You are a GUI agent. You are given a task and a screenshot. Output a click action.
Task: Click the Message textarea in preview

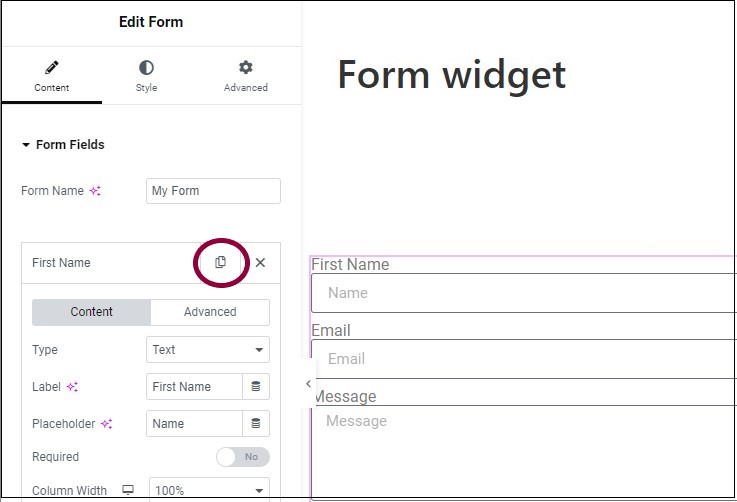pyautogui.click(x=524, y=451)
